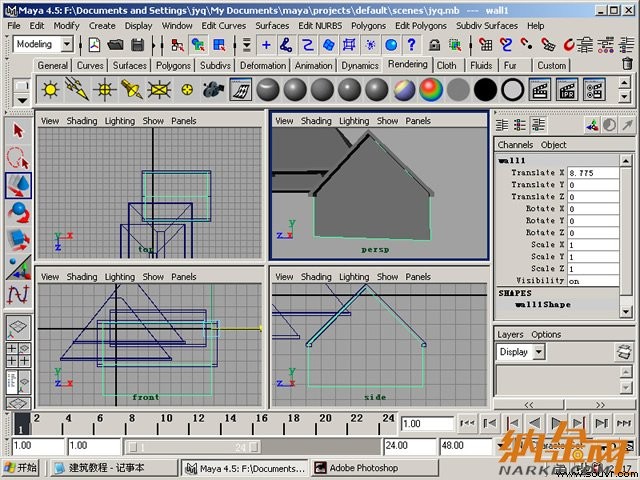Open Shading menu in persp panel
This screenshot has width=640, height=480.
(316, 121)
